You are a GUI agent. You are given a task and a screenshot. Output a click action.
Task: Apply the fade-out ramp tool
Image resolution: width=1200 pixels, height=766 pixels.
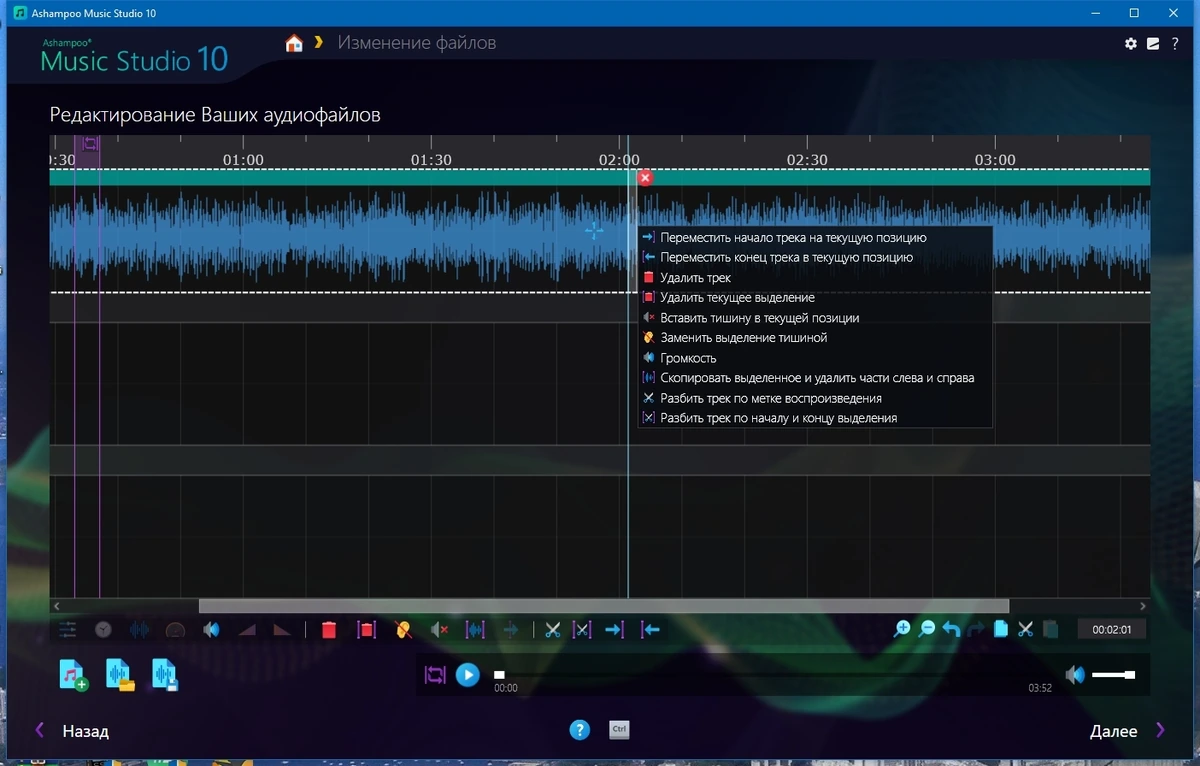tap(282, 630)
